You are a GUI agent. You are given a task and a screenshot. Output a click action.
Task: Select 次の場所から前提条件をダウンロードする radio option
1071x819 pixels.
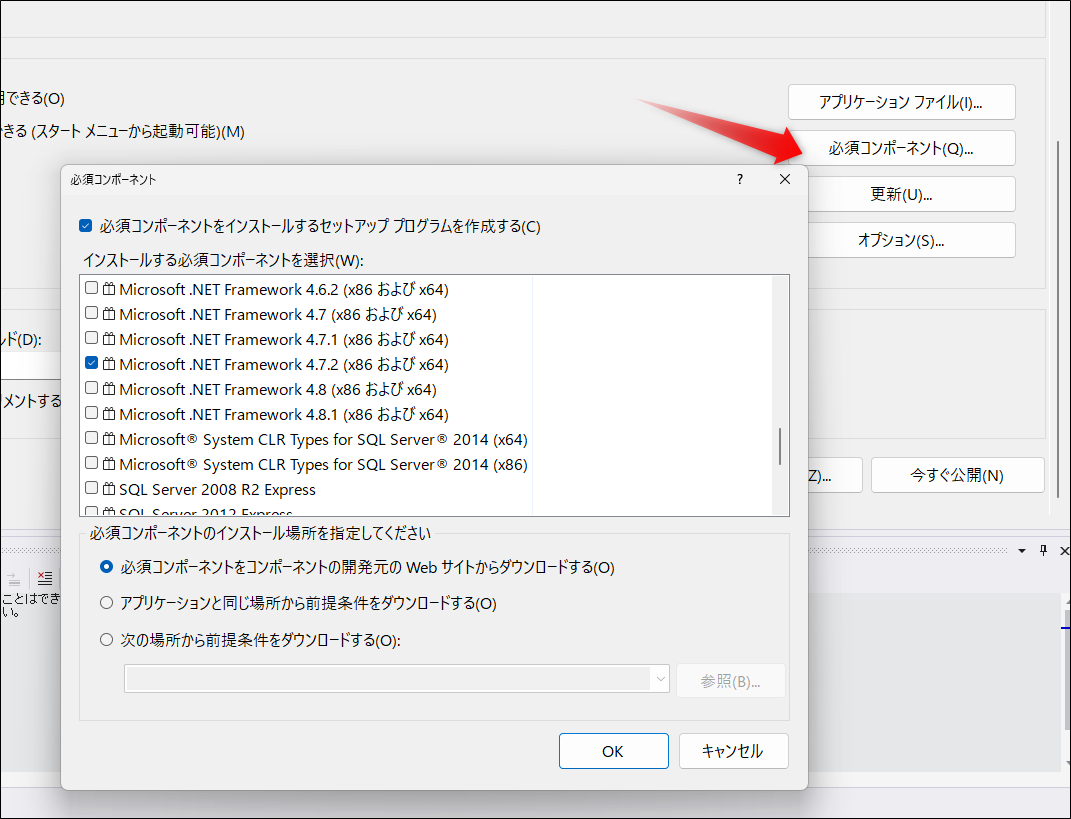point(107,640)
